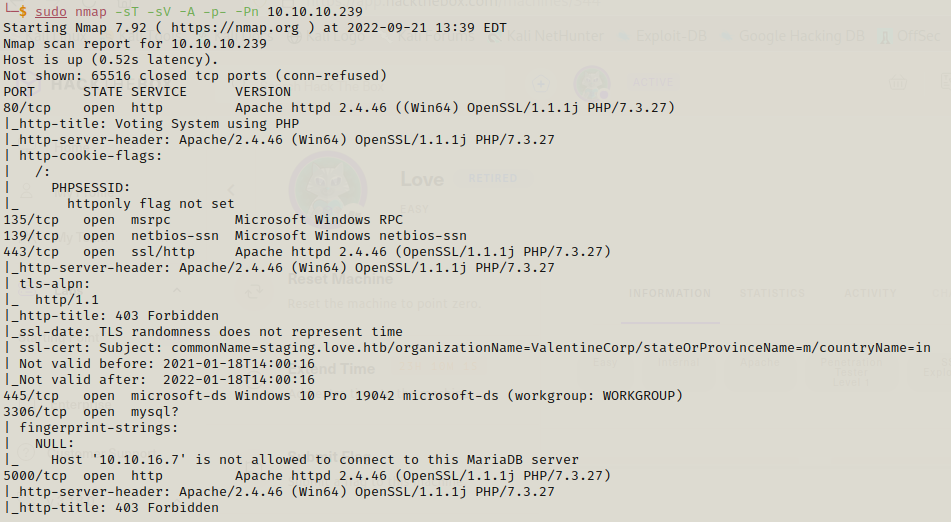Open the Kali Forums bookmark
Screen dimensions: 951x522
tap(435, 36)
